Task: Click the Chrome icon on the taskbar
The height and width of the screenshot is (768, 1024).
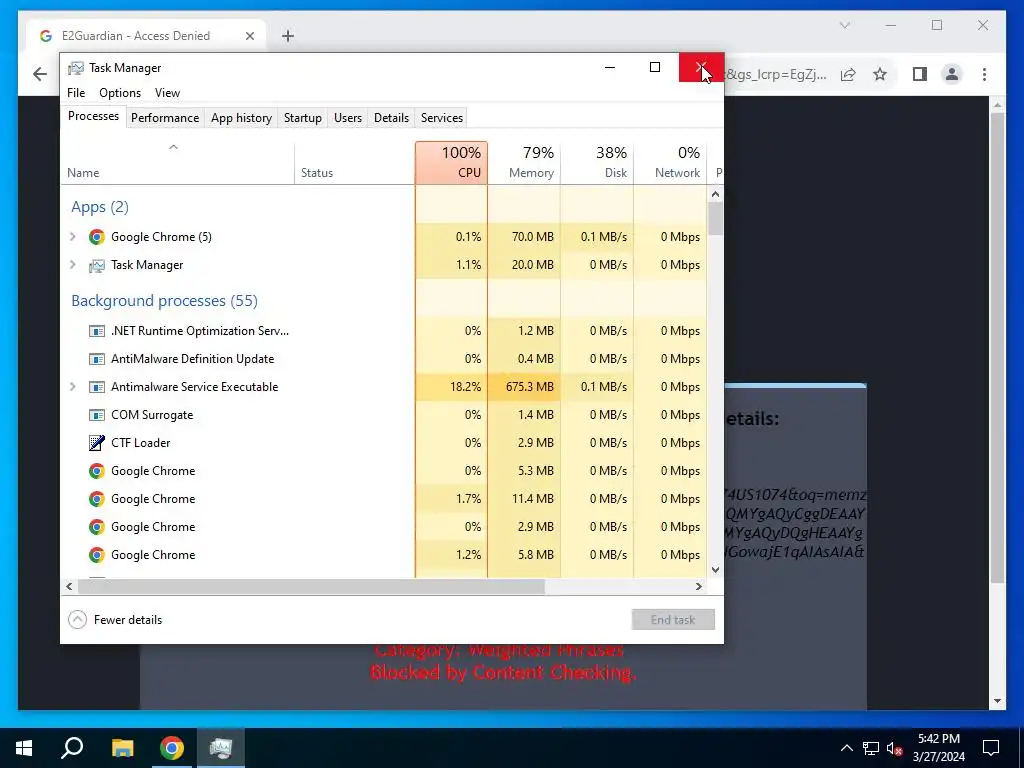Action: (x=172, y=748)
